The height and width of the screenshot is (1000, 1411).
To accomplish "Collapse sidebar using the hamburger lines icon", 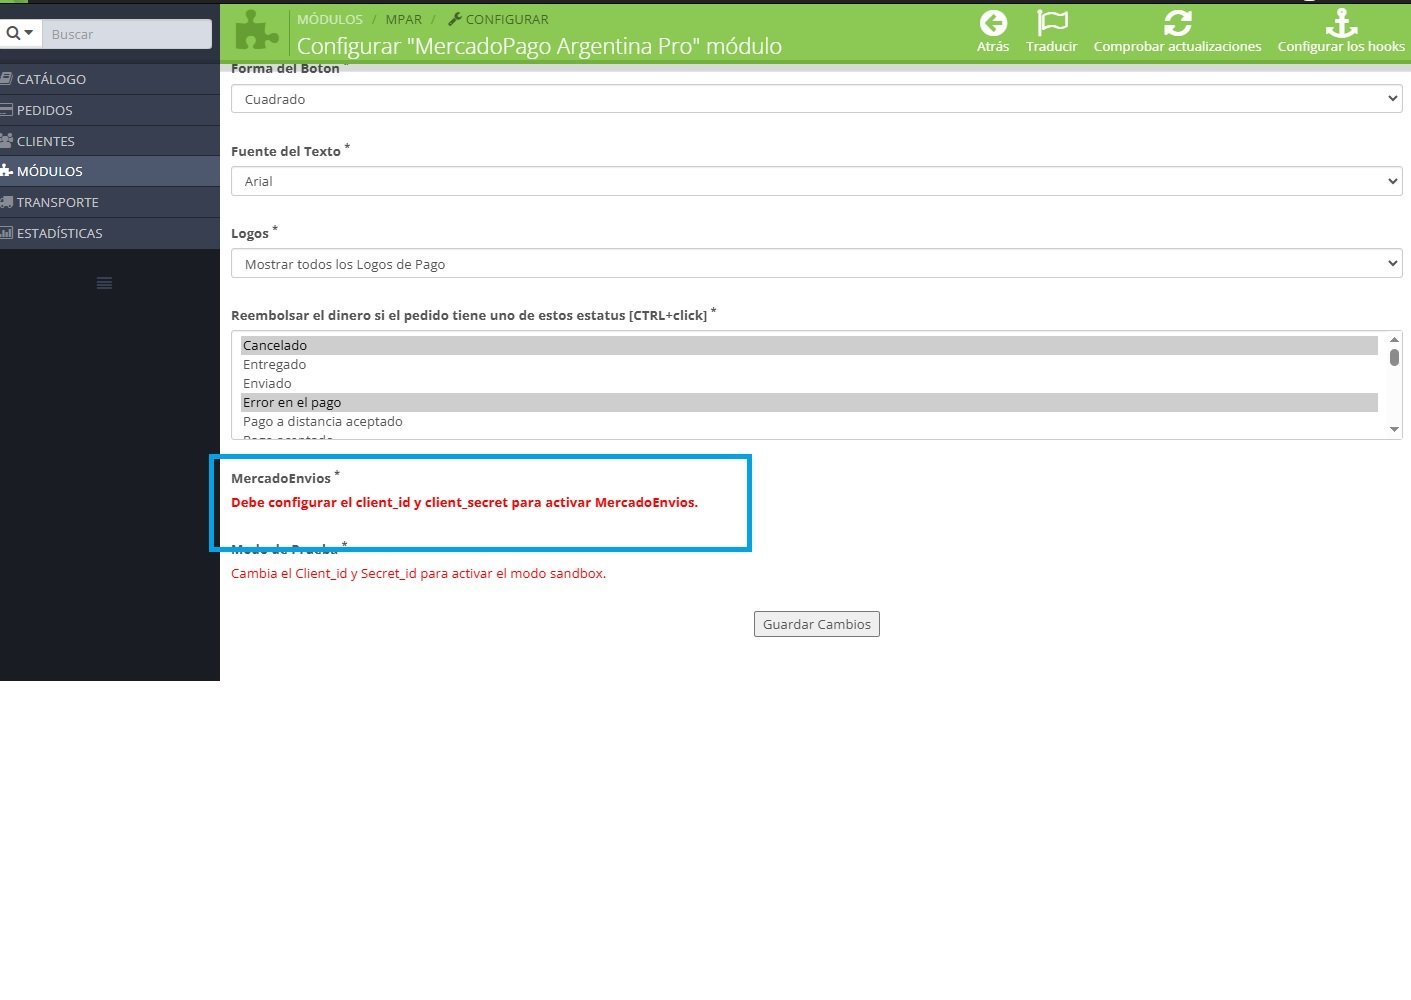I will [x=104, y=283].
